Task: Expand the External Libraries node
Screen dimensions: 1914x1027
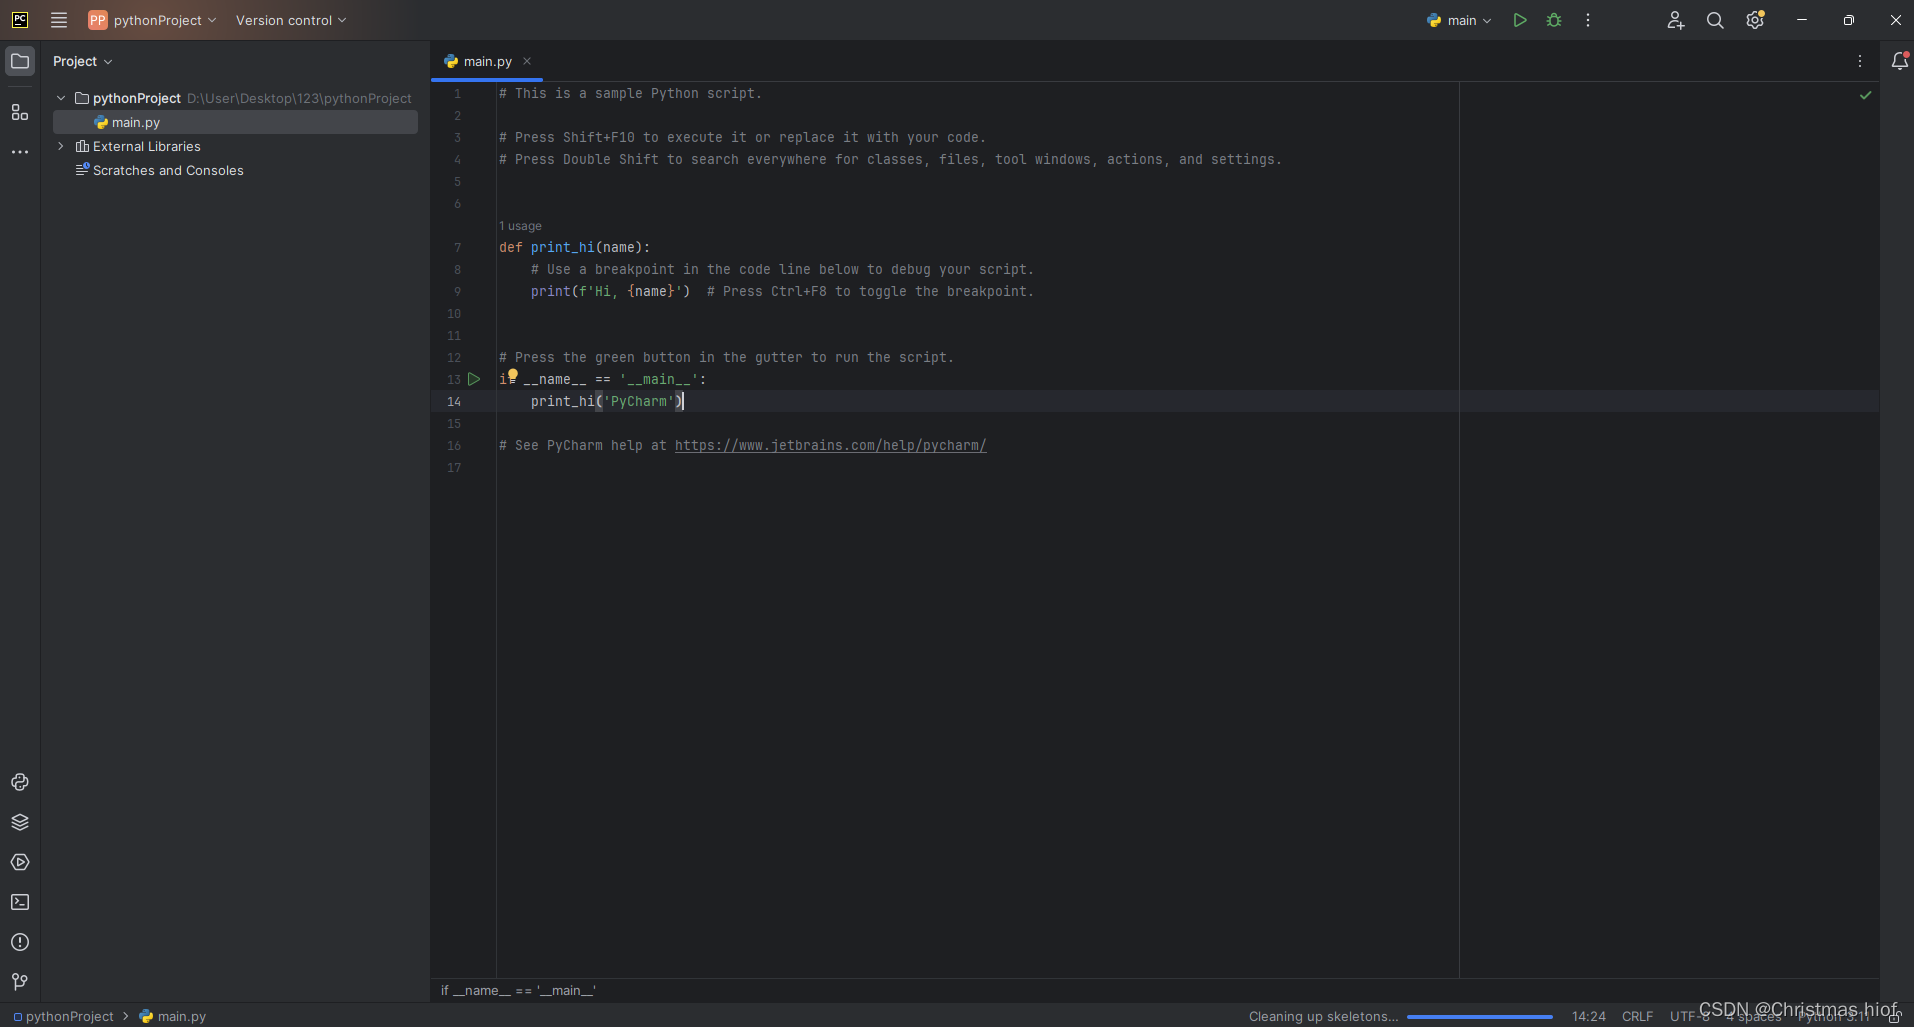Action: pos(61,146)
